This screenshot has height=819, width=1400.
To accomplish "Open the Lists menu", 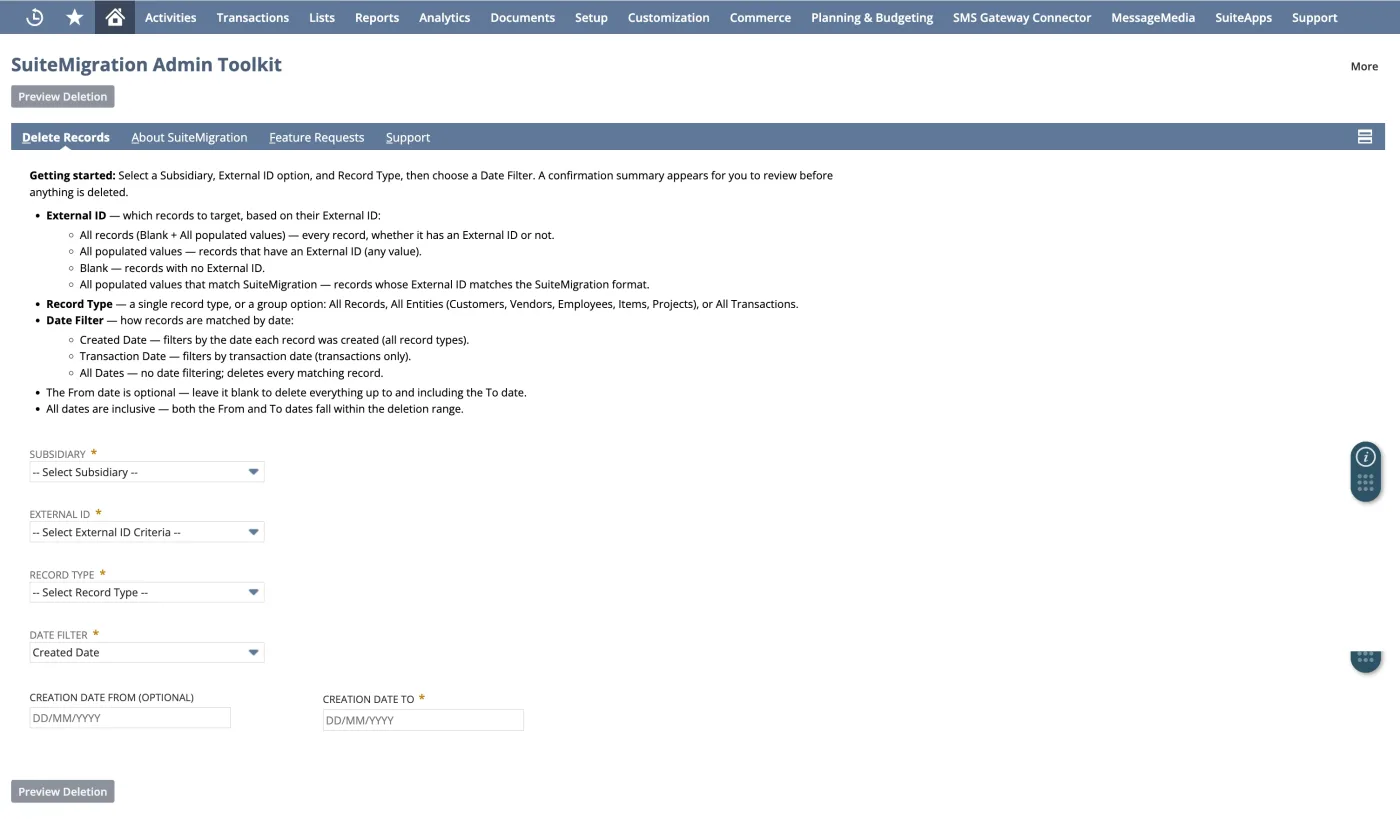I will (x=322, y=17).
